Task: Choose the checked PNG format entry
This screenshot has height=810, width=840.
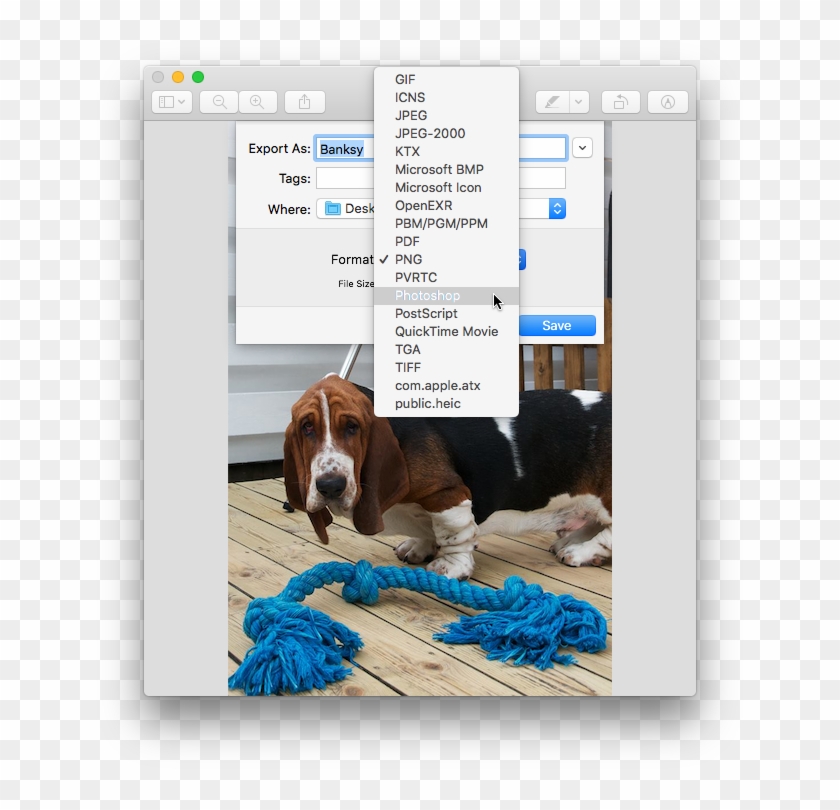Action: [x=408, y=259]
